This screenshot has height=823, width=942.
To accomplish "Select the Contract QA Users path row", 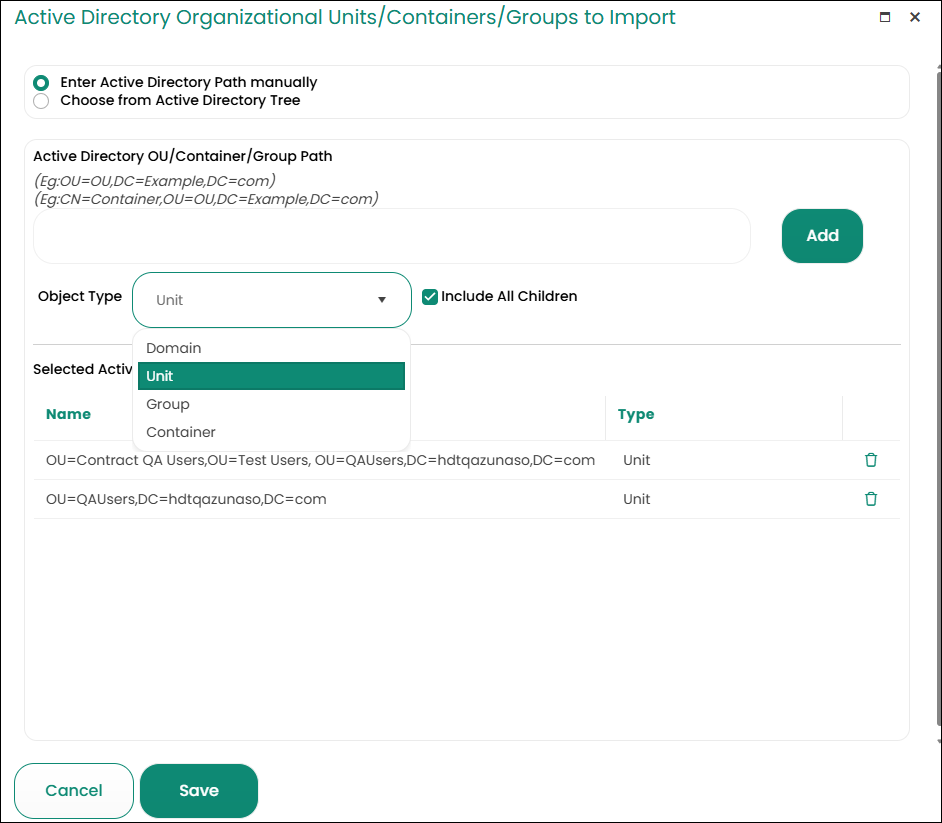I will (x=320, y=460).
